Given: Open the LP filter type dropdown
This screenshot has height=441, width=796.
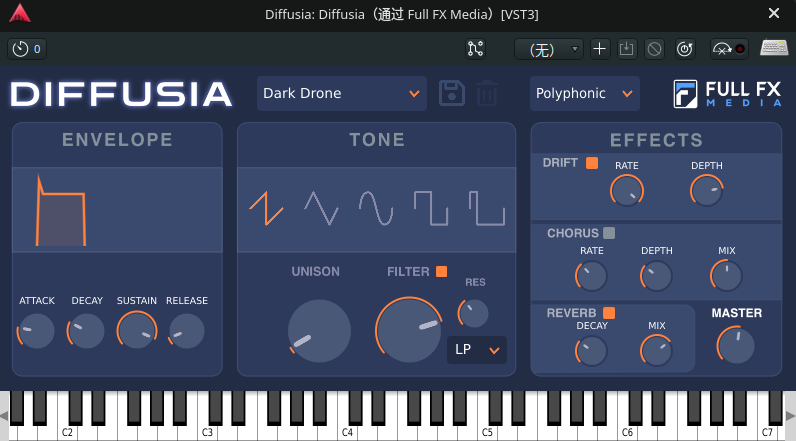Looking at the screenshot, I should pyautogui.click(x=477, y=350).
